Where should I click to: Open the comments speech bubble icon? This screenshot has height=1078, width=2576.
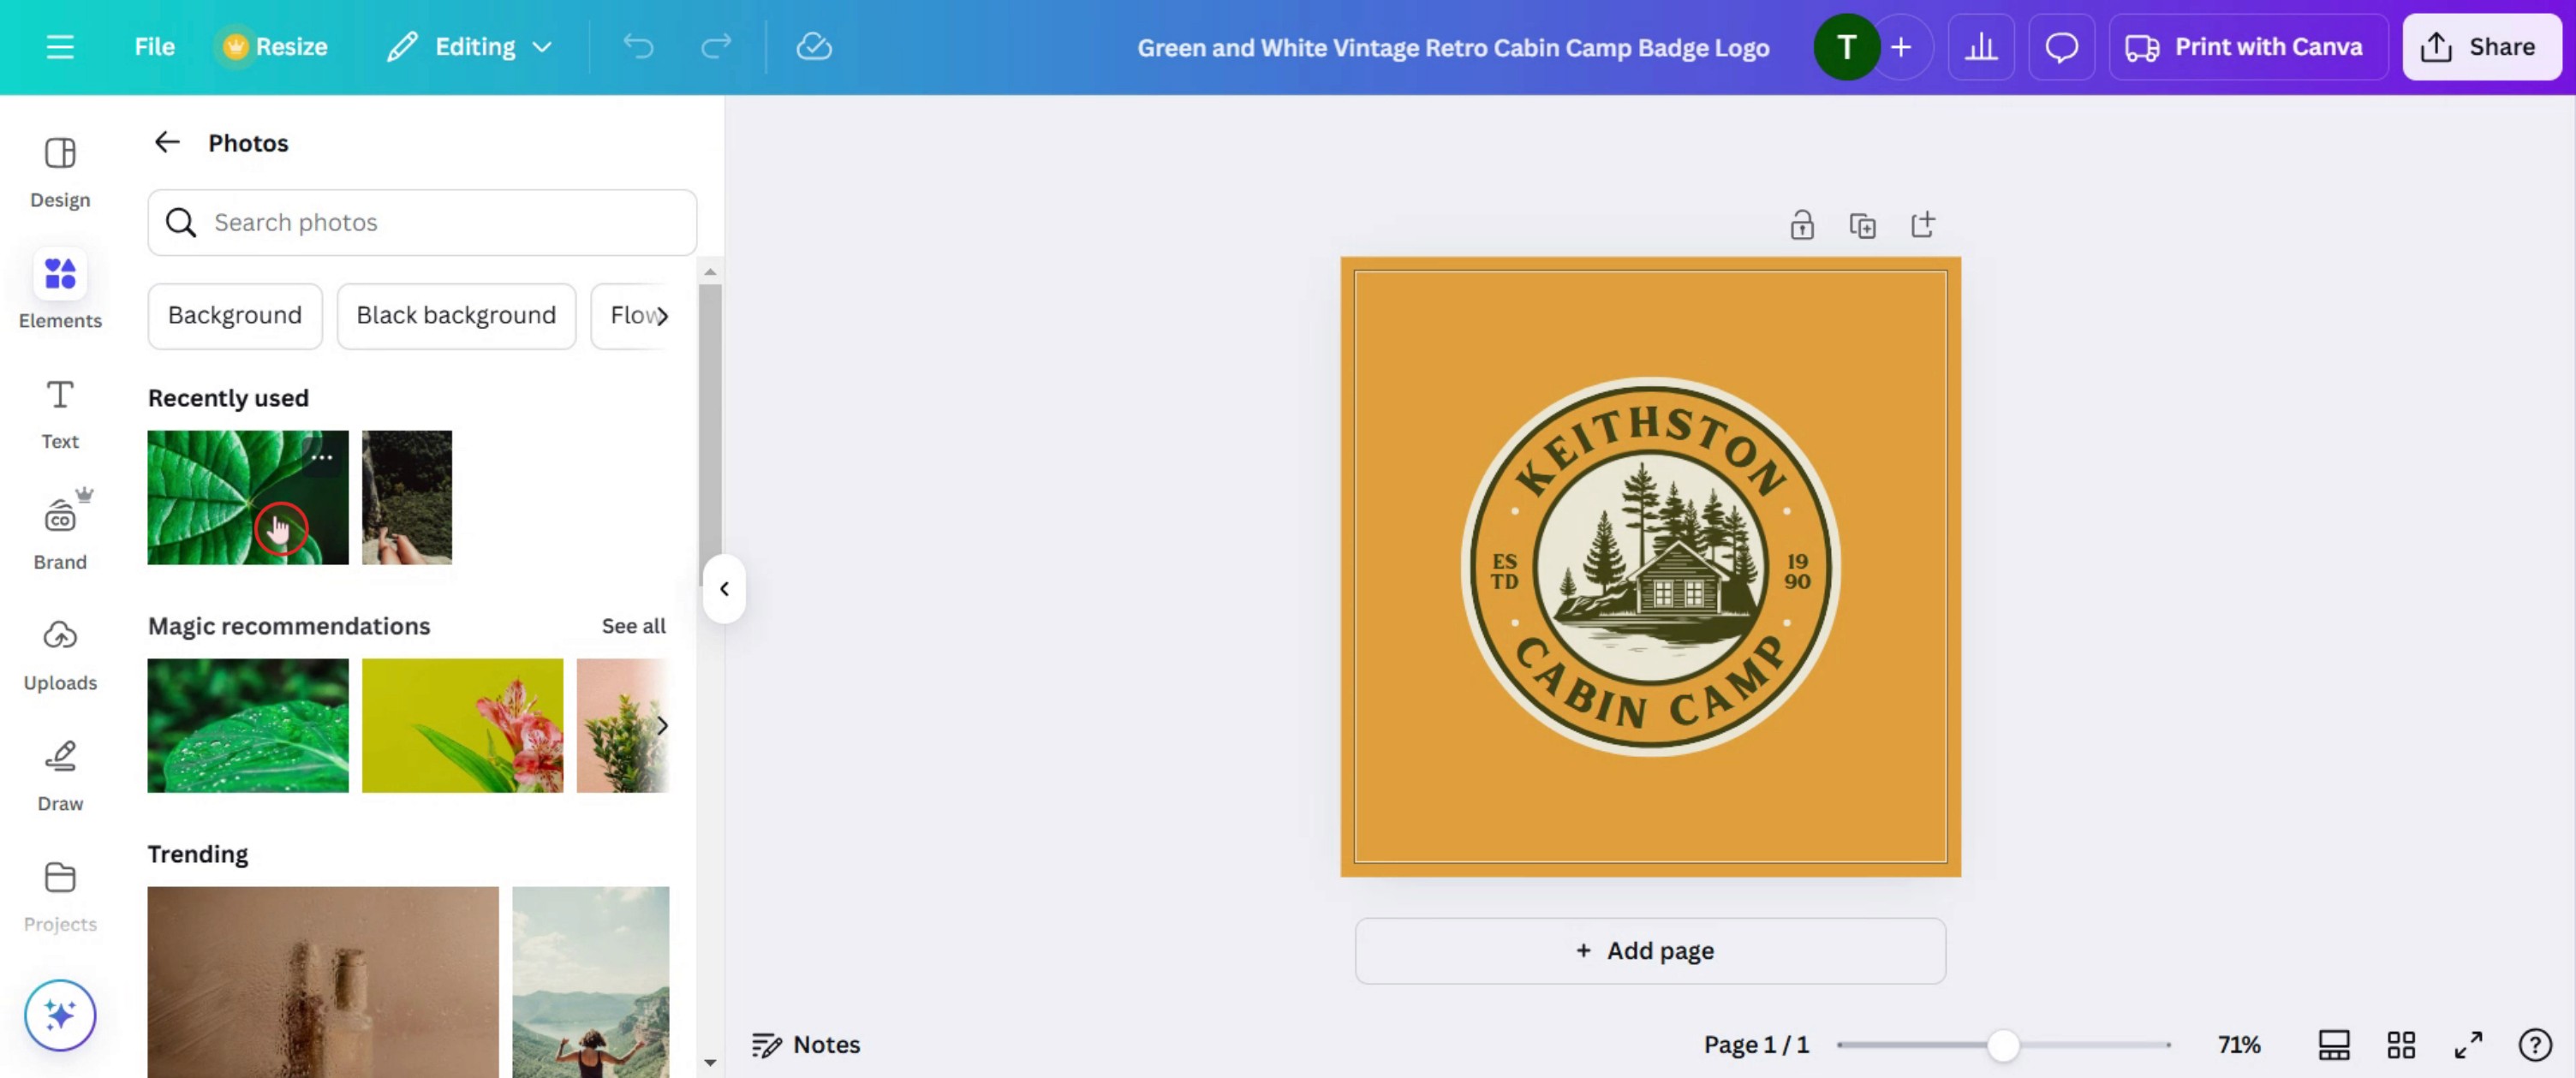[x=2061, y=47]
